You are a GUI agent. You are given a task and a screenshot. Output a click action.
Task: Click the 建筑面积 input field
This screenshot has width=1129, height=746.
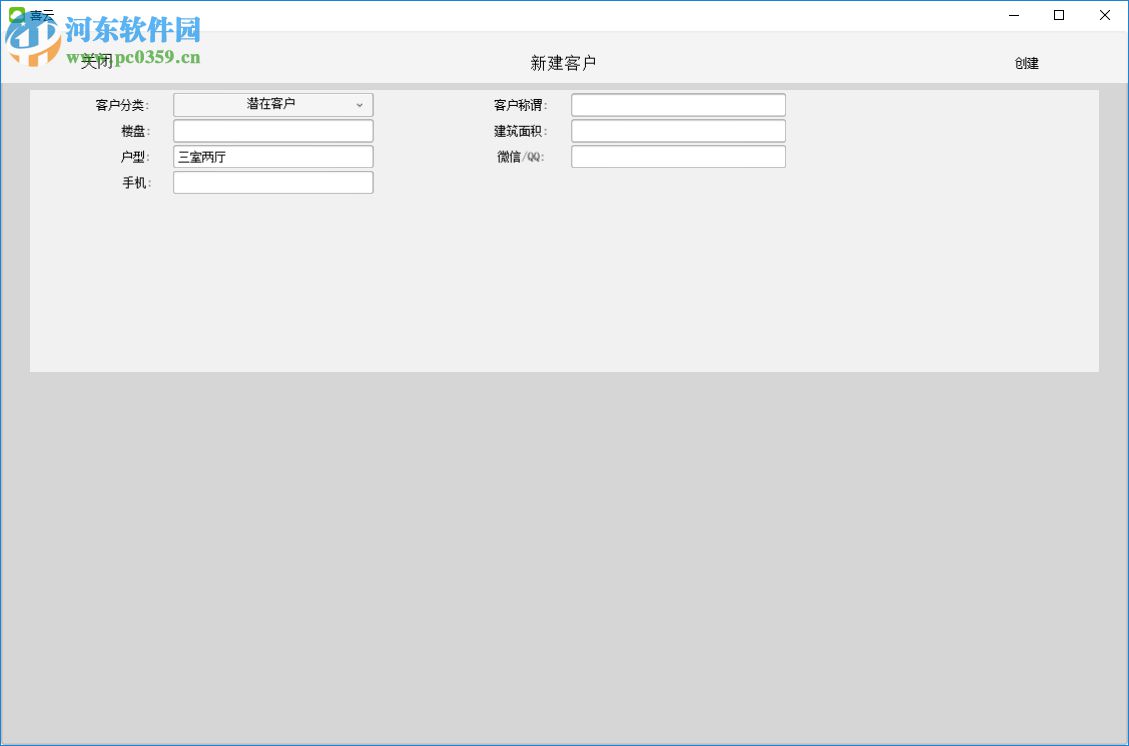(678, 130)
